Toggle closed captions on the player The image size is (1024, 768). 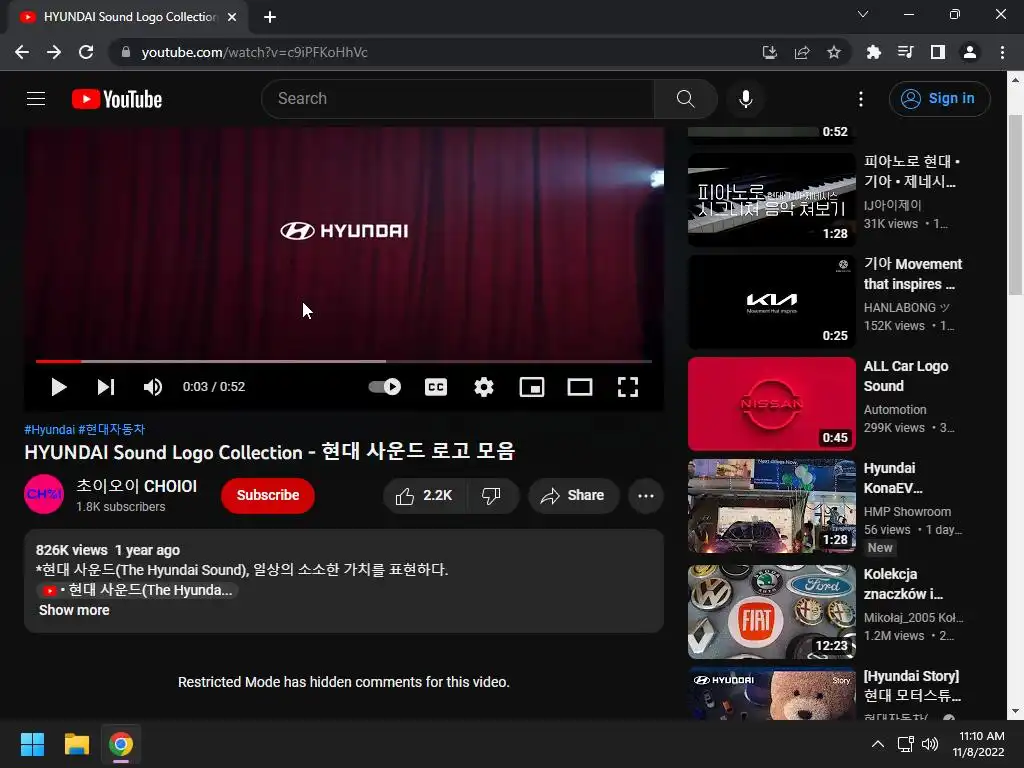coord(436,387)
